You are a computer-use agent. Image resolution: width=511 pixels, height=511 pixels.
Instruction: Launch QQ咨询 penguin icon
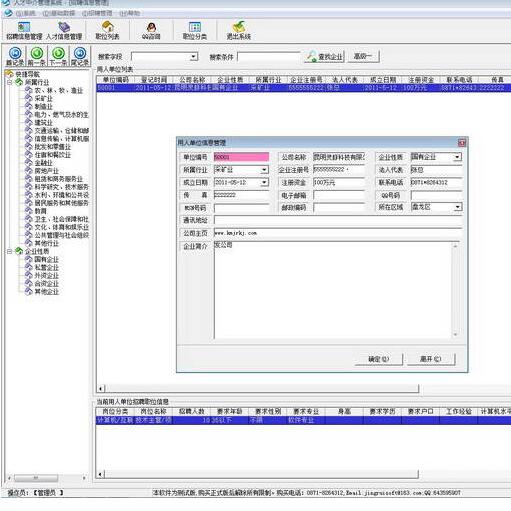(151, 31)
